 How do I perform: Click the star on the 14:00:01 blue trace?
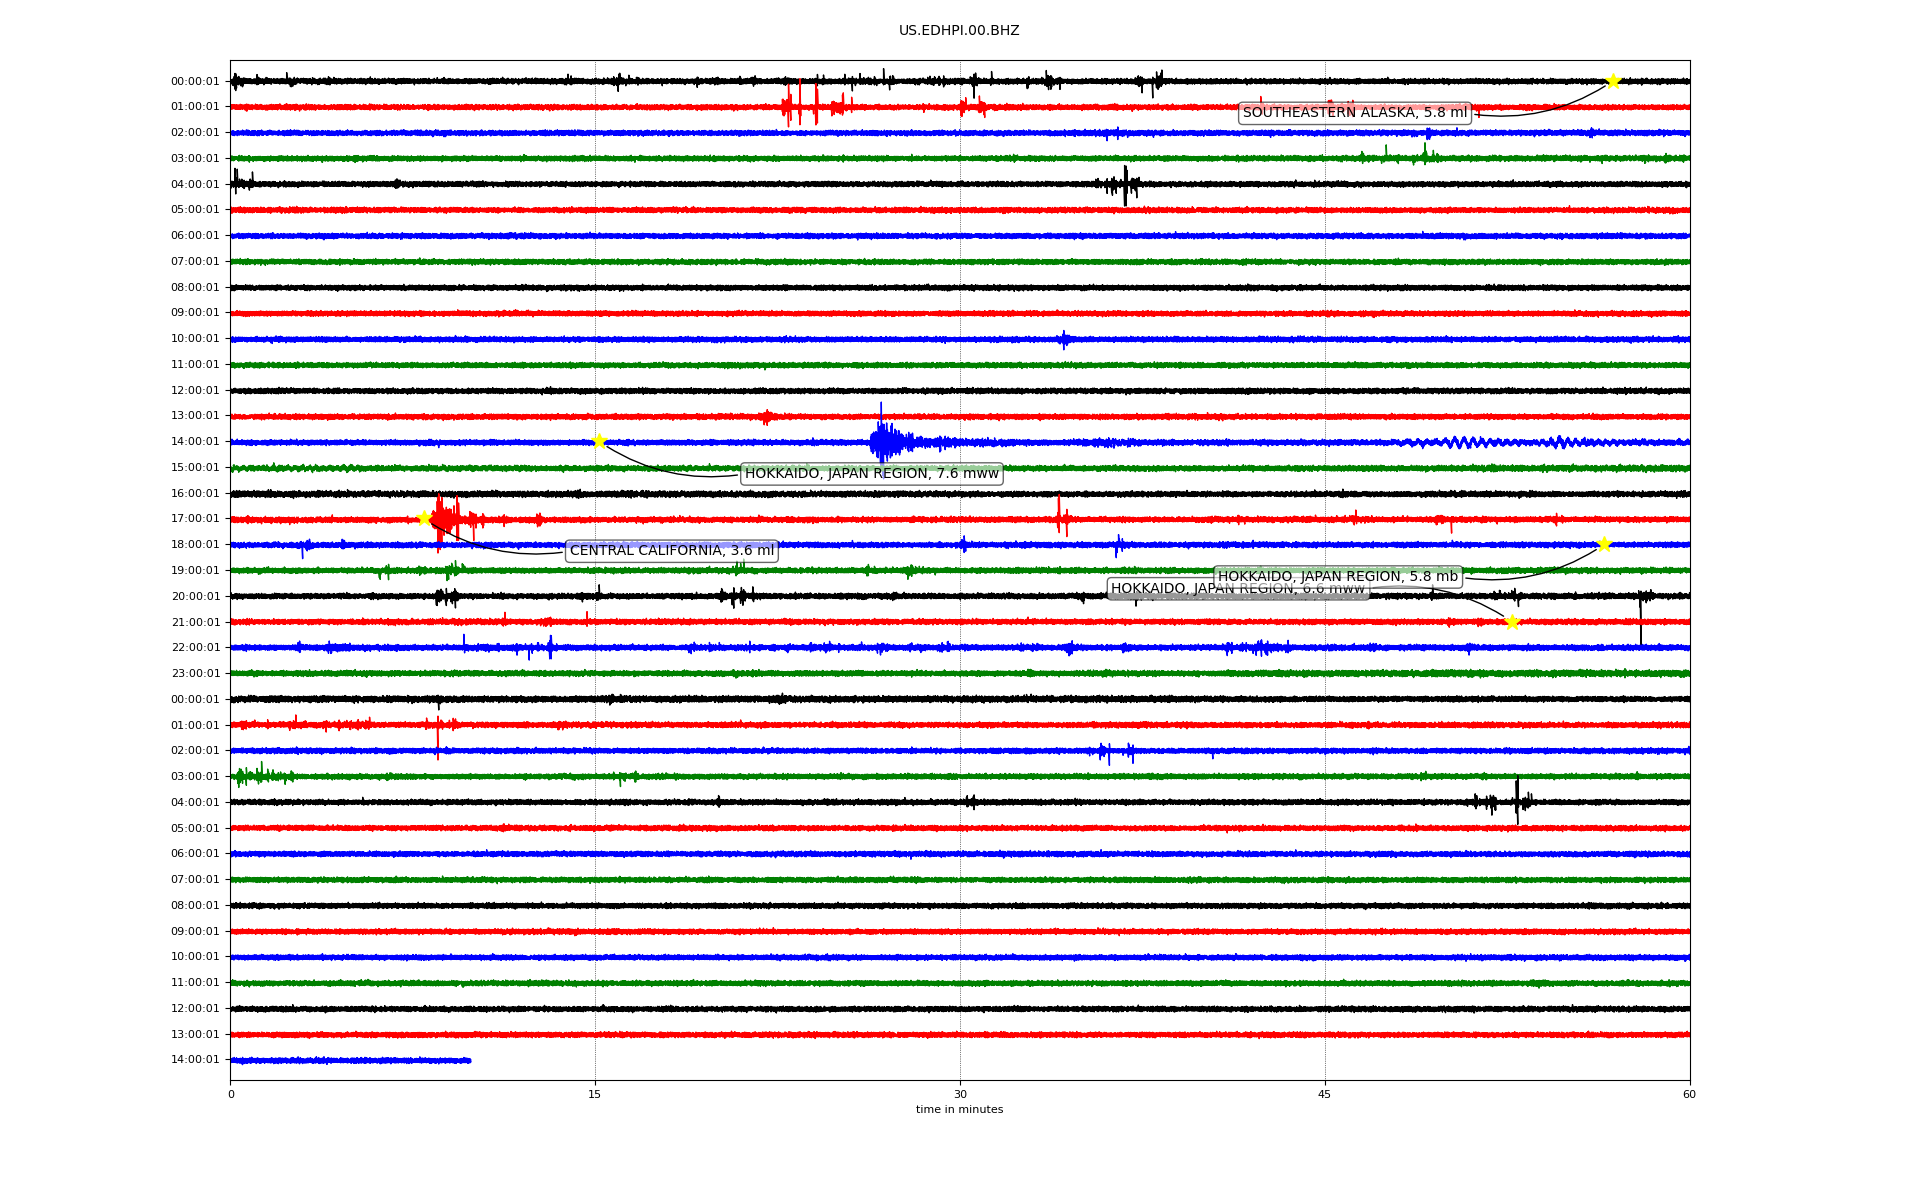tap(599, 441)
